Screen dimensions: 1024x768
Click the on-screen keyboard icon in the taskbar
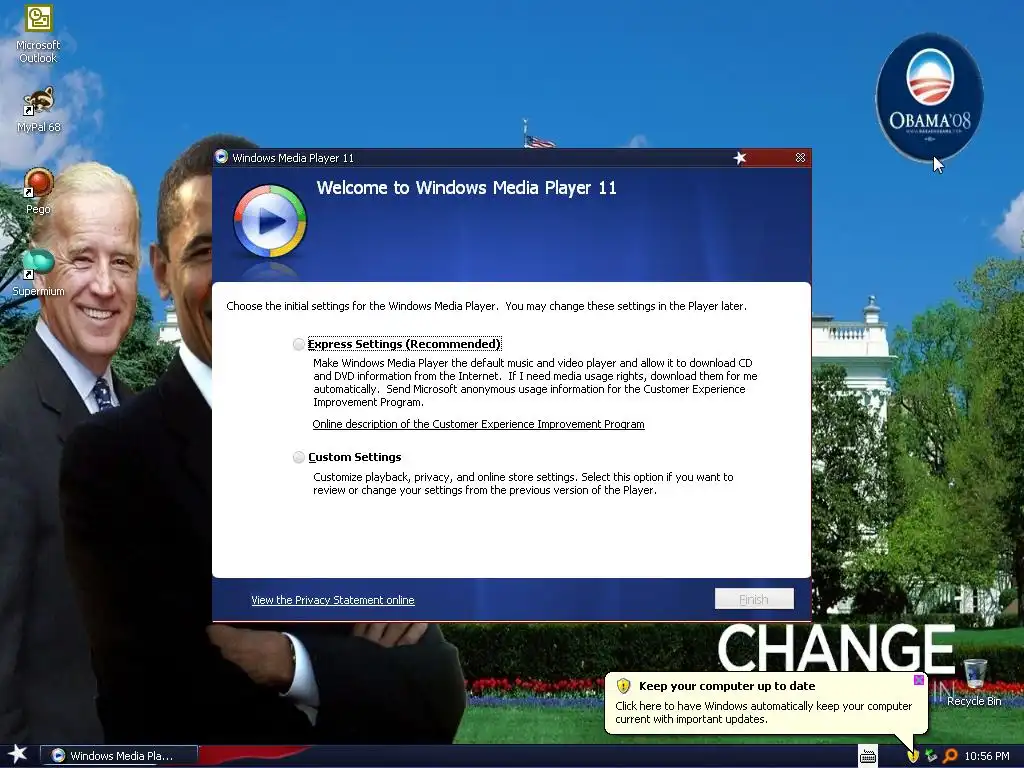click(x=867, y=756)
